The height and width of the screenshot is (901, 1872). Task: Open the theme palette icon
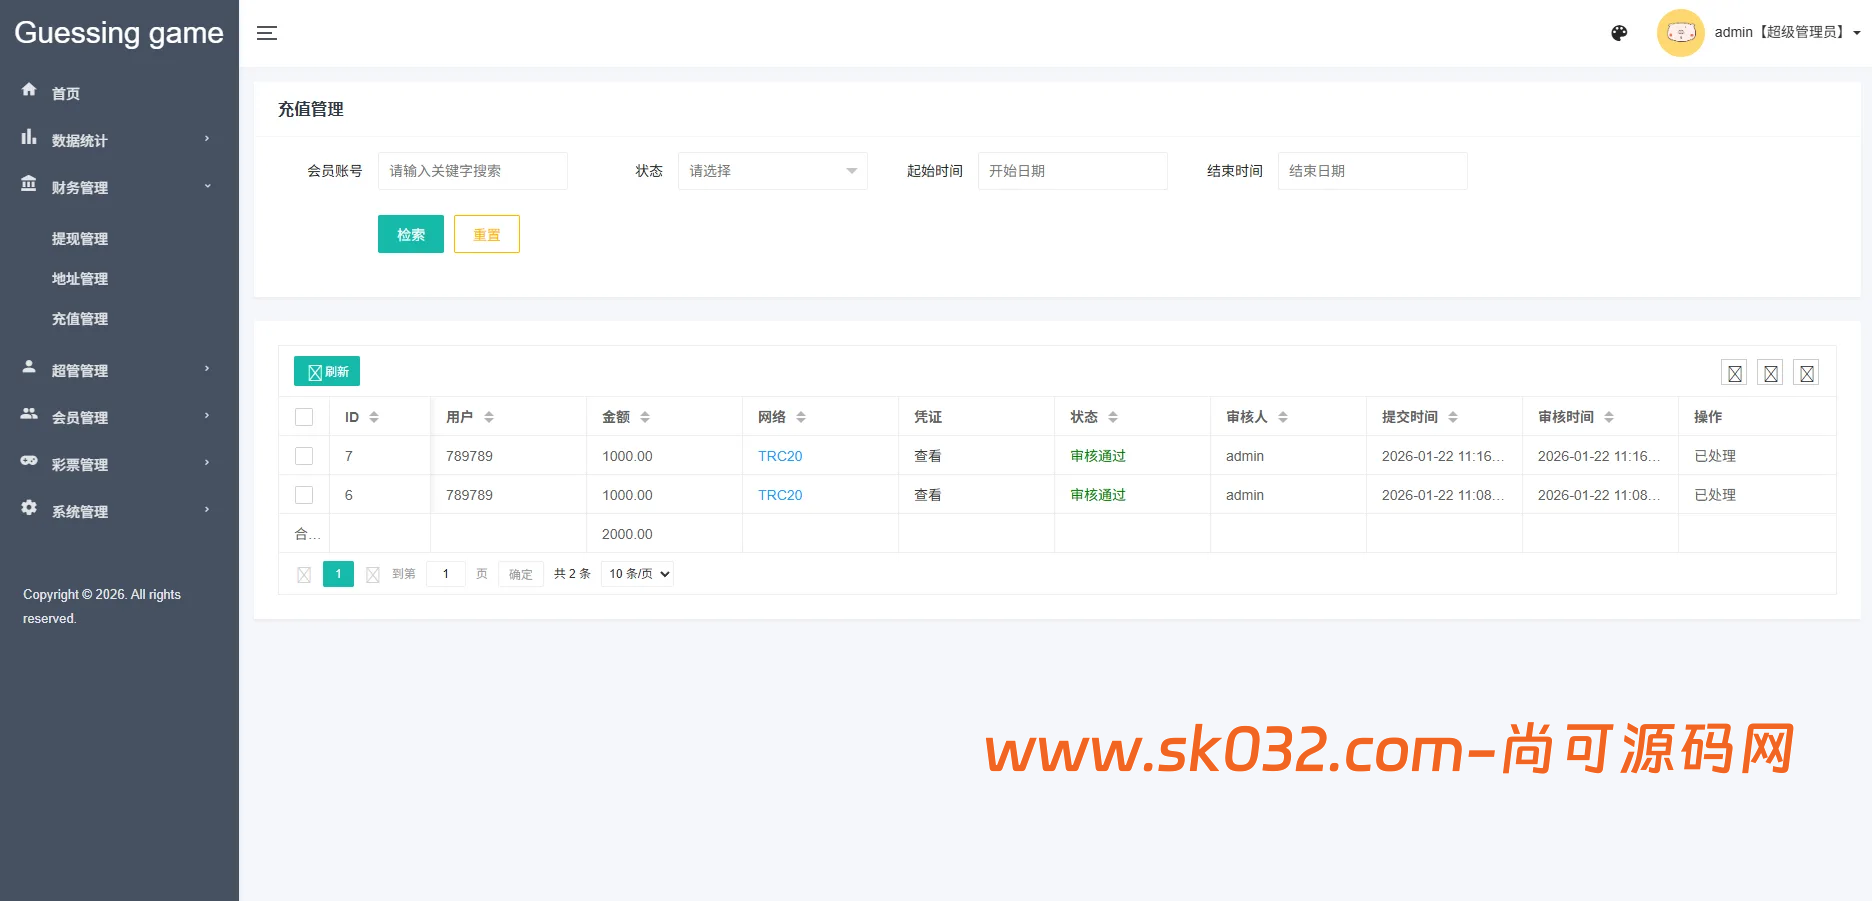(1619, 33)
